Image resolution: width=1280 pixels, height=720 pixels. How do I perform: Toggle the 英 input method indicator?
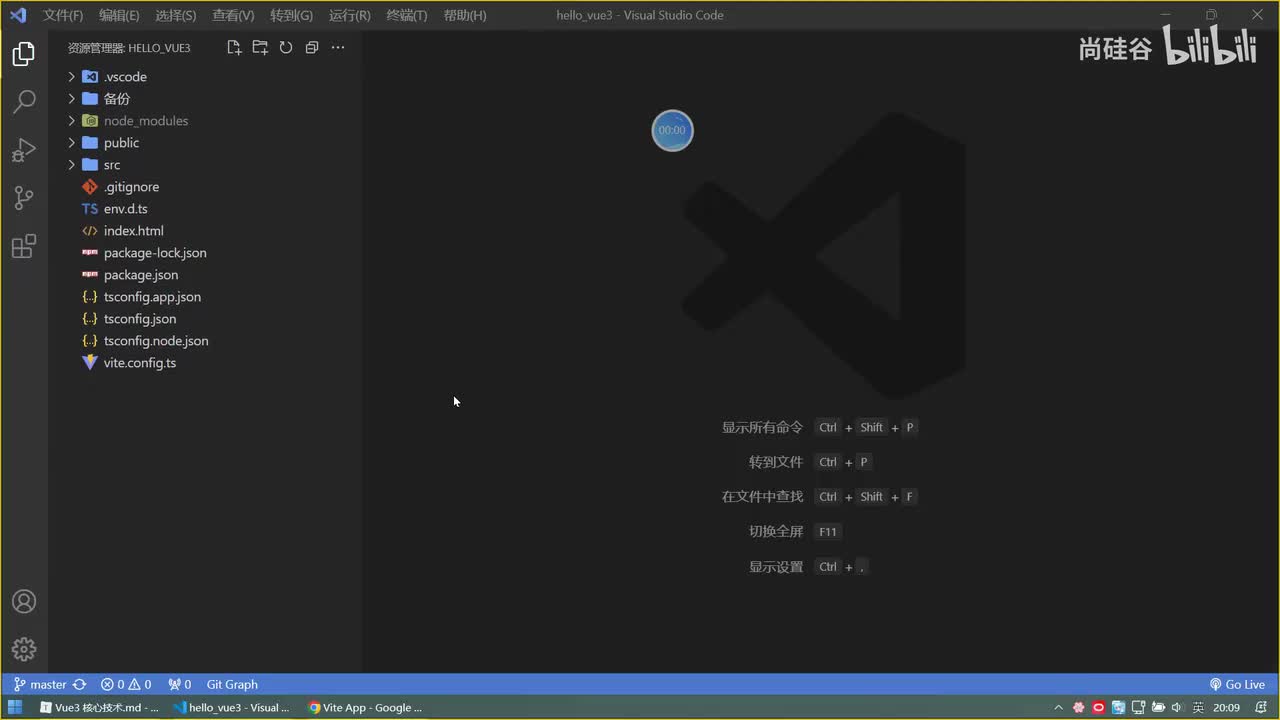pos(1198,708)
